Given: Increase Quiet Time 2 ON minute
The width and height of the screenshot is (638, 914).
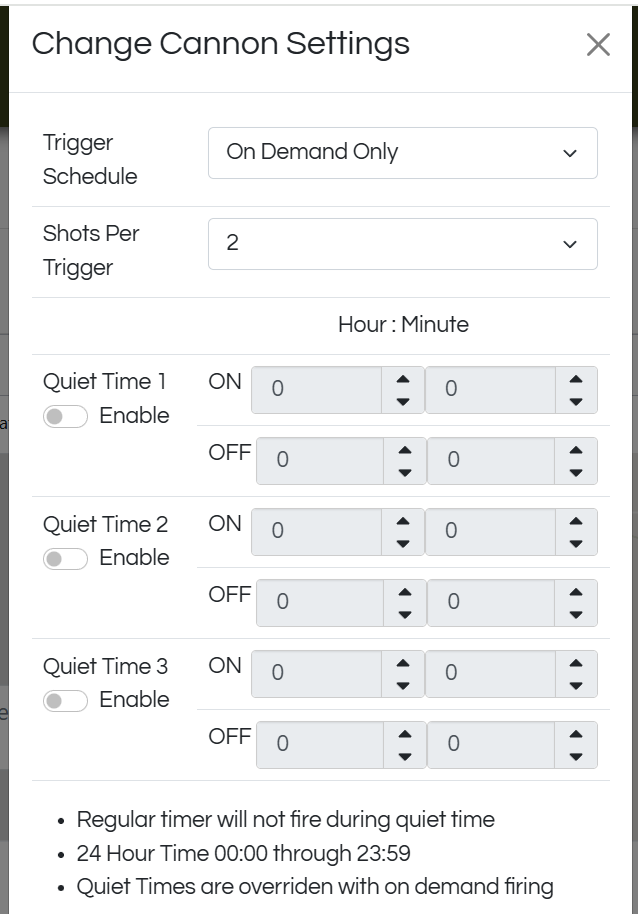Looking at the screenshot, I should point(576,522).
